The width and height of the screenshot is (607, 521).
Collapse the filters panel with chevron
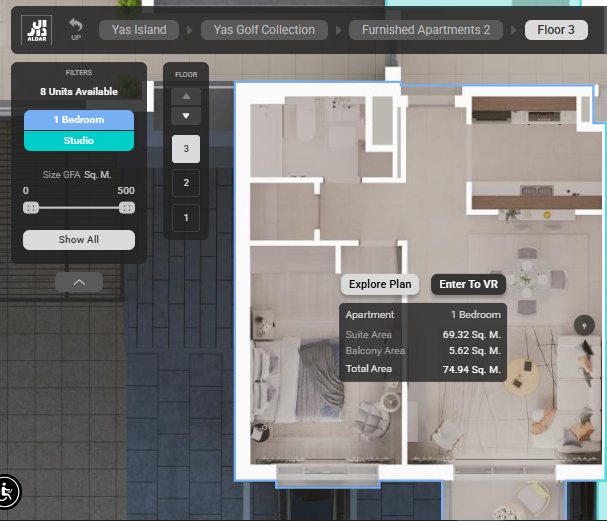pyautogui.click(x=79, y=283)
